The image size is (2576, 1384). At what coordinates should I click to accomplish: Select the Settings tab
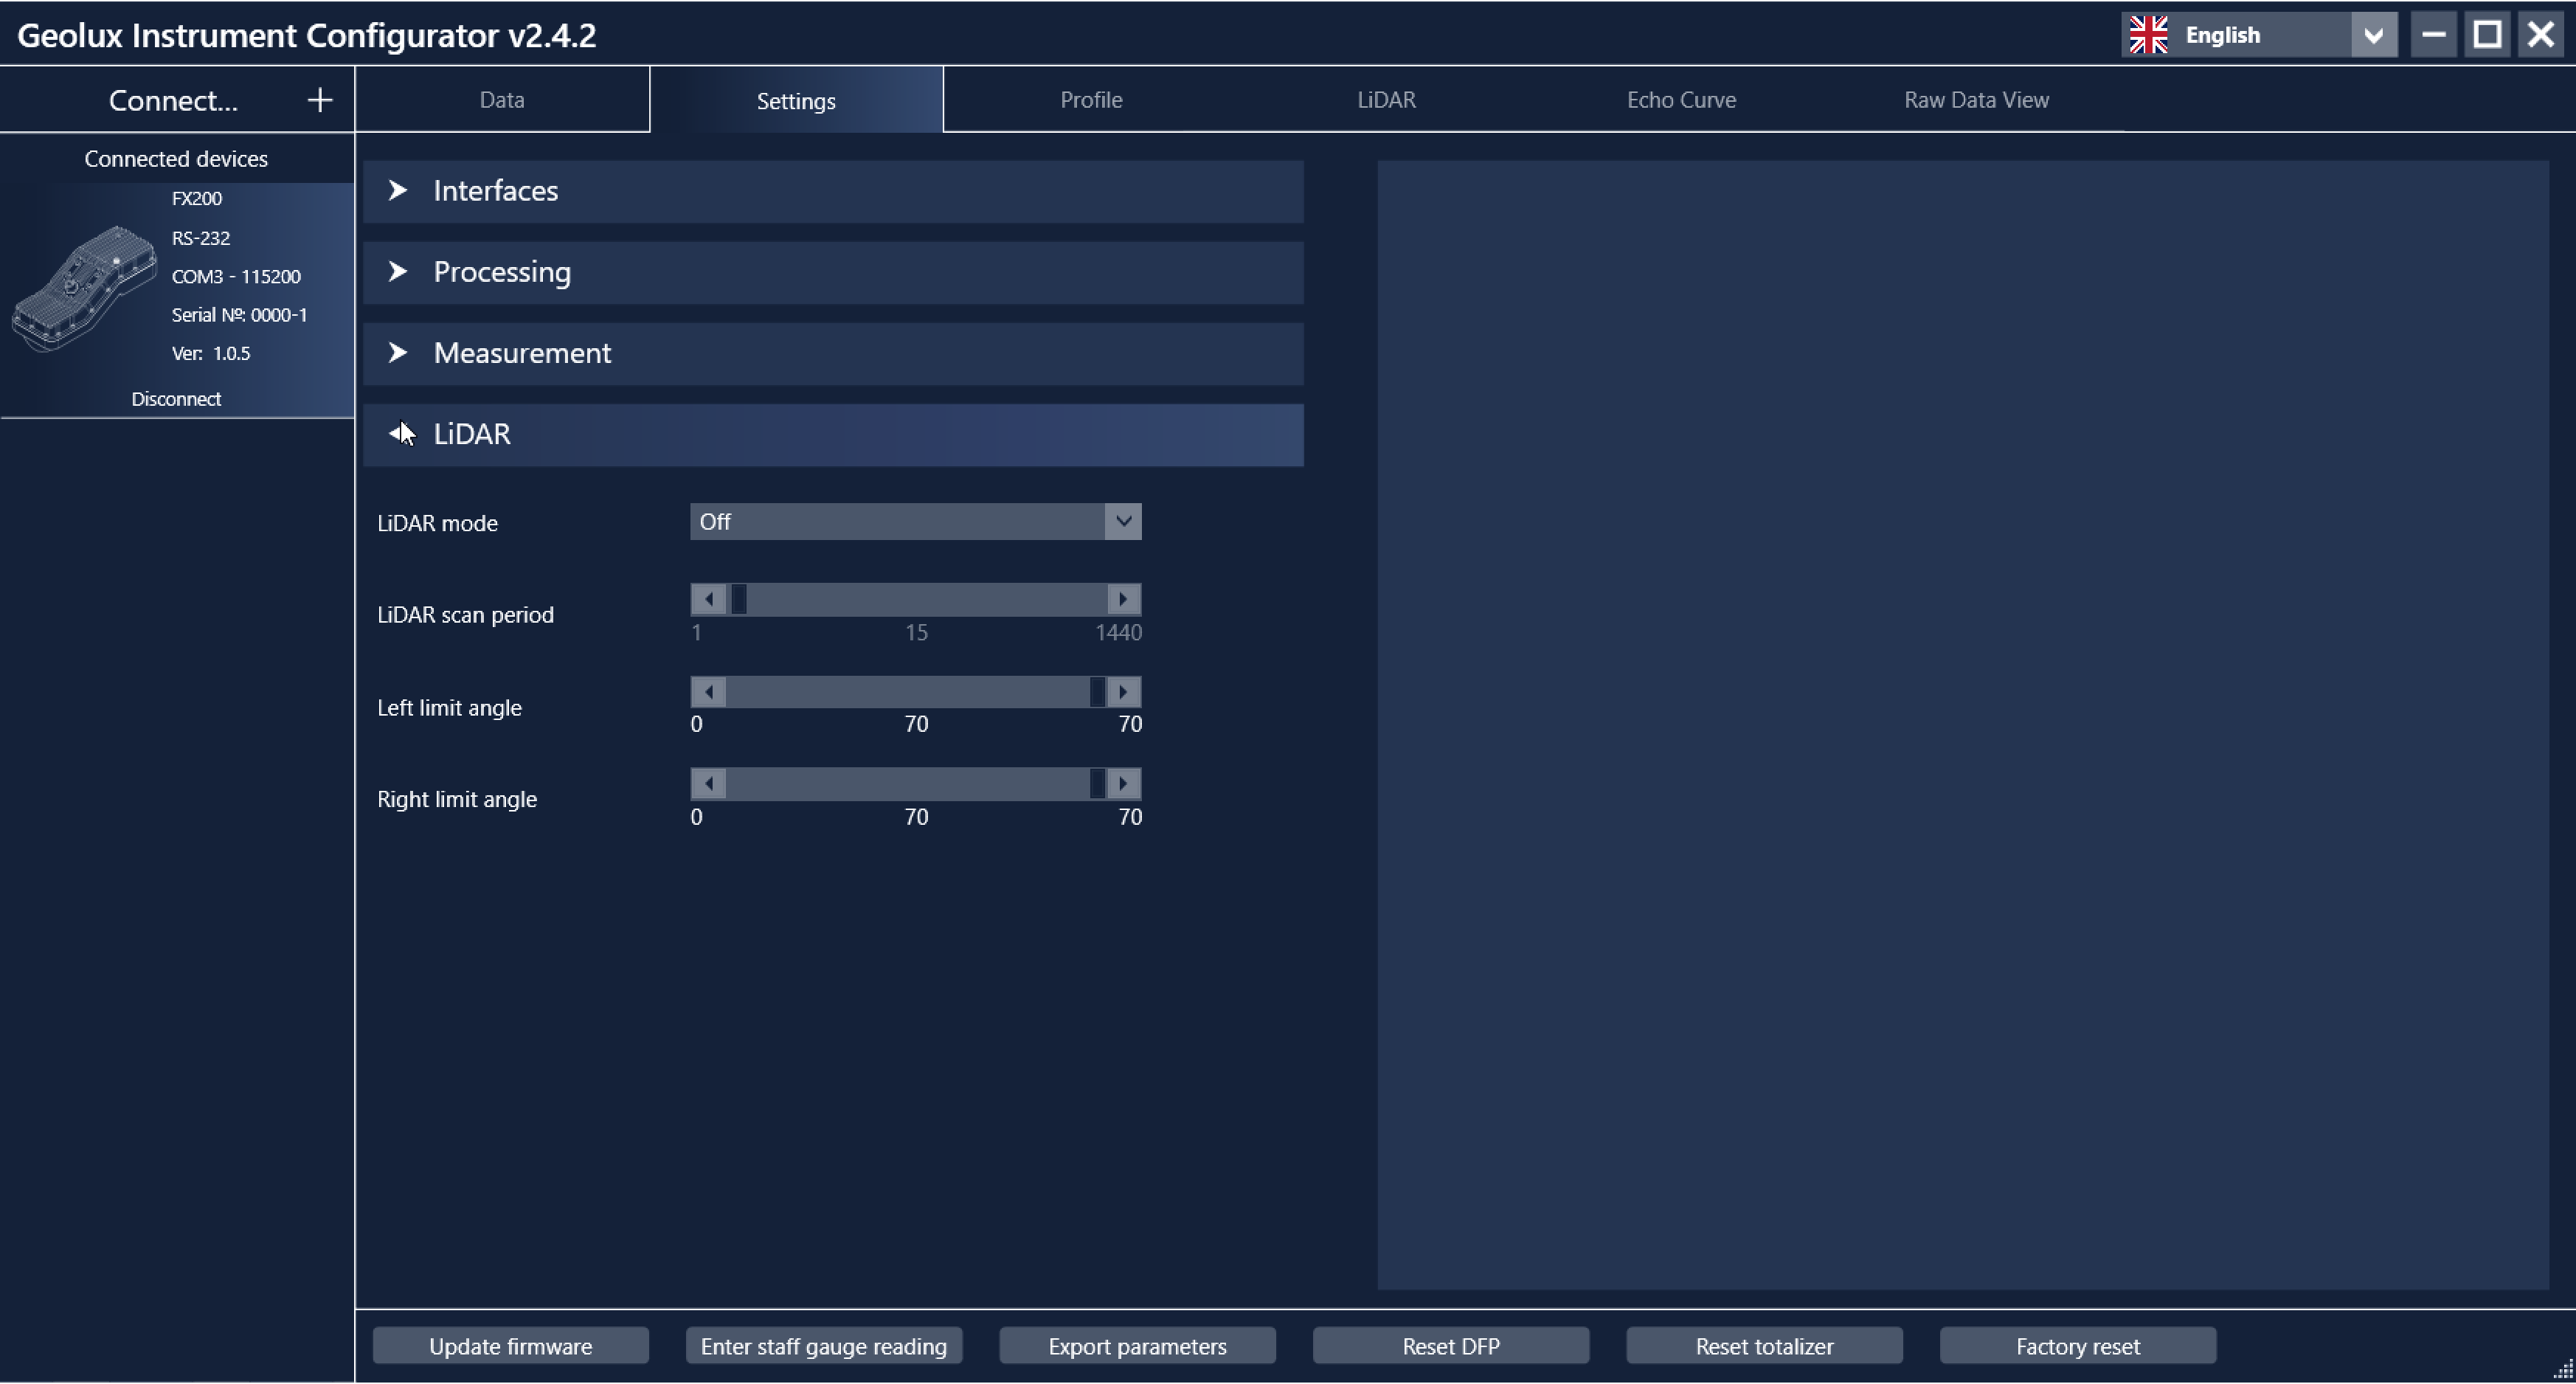796,100
